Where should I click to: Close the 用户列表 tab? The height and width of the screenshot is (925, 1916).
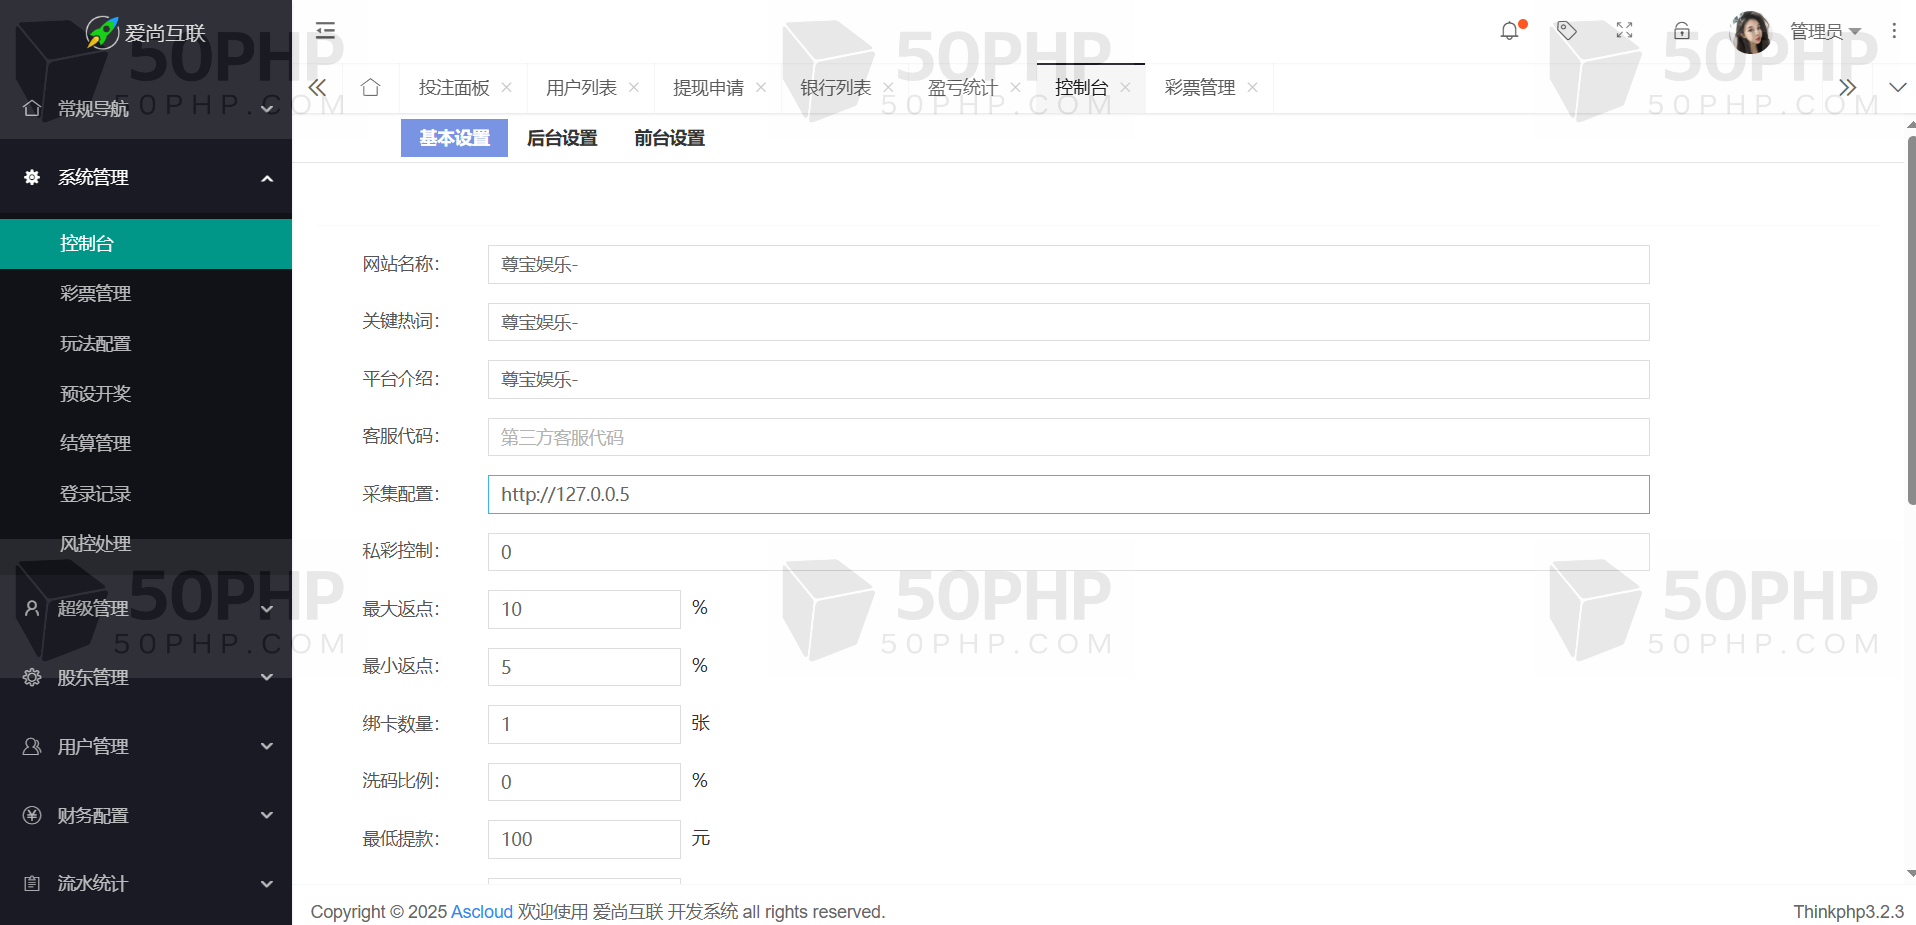pos(634,88)
